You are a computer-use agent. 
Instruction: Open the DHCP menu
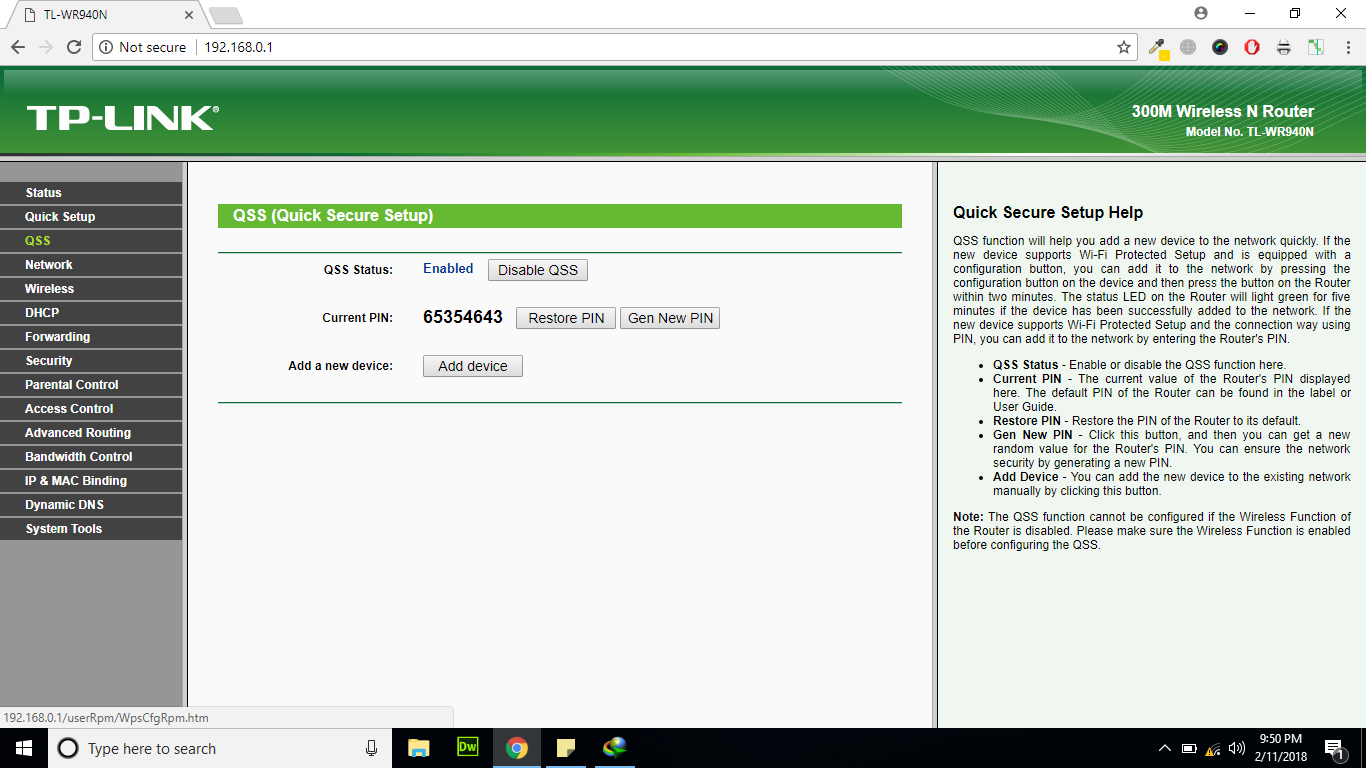pyautogui.click(x=91, y=313)
